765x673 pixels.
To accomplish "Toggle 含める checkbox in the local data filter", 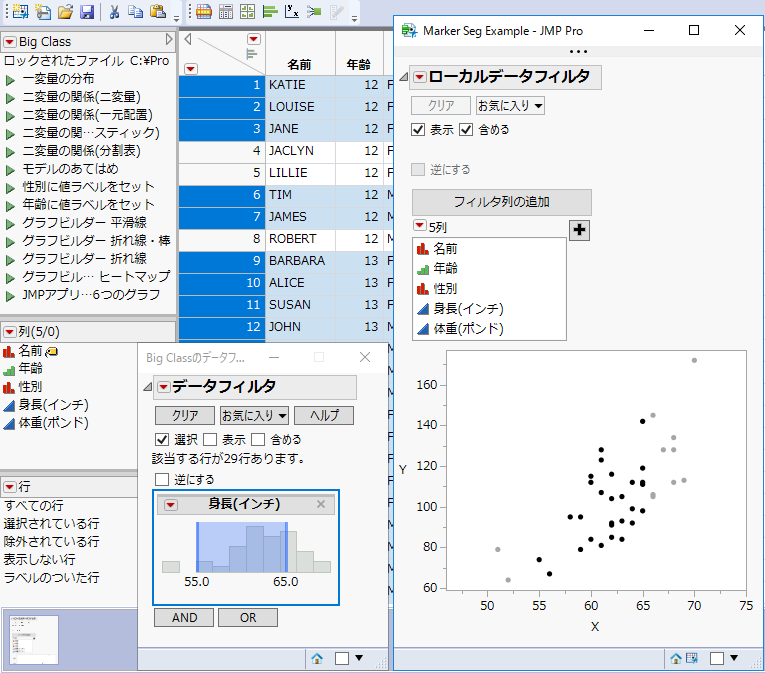I will click(x=466, y=130).
